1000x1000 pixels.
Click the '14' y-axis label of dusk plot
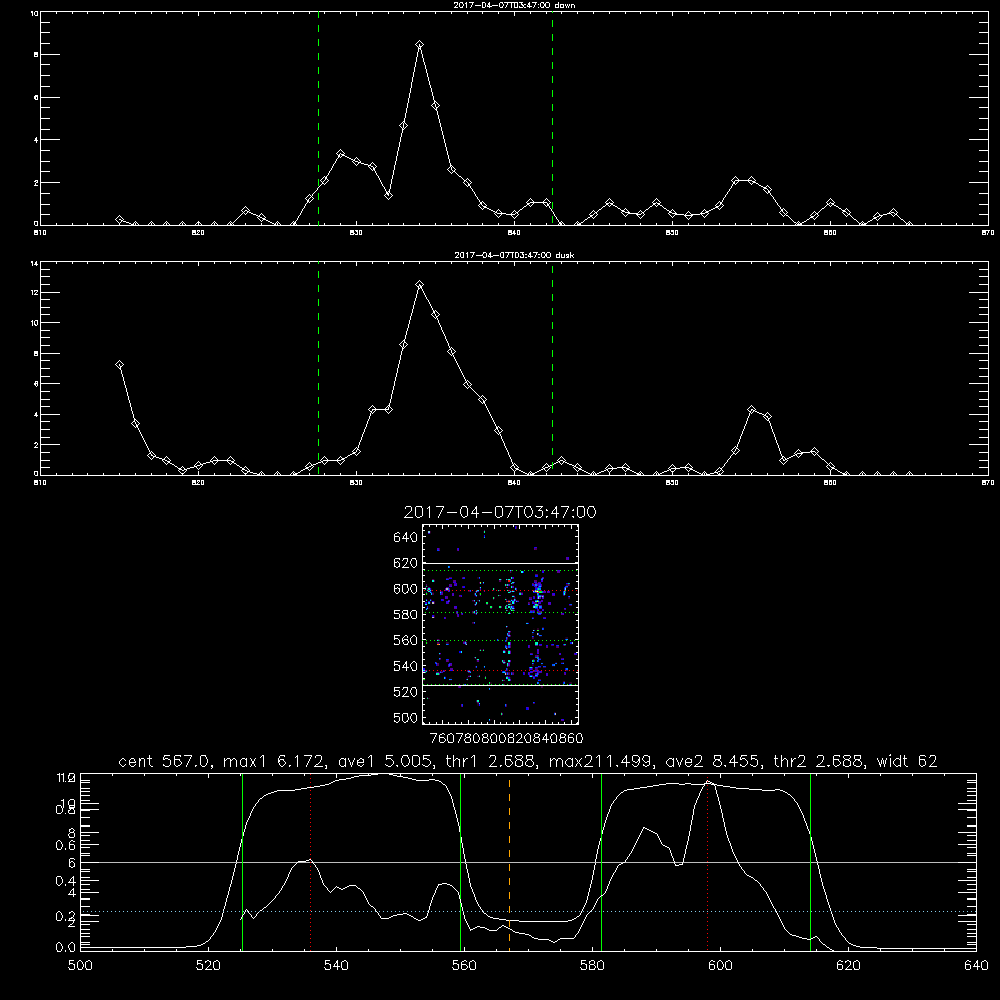click(34, 263)
